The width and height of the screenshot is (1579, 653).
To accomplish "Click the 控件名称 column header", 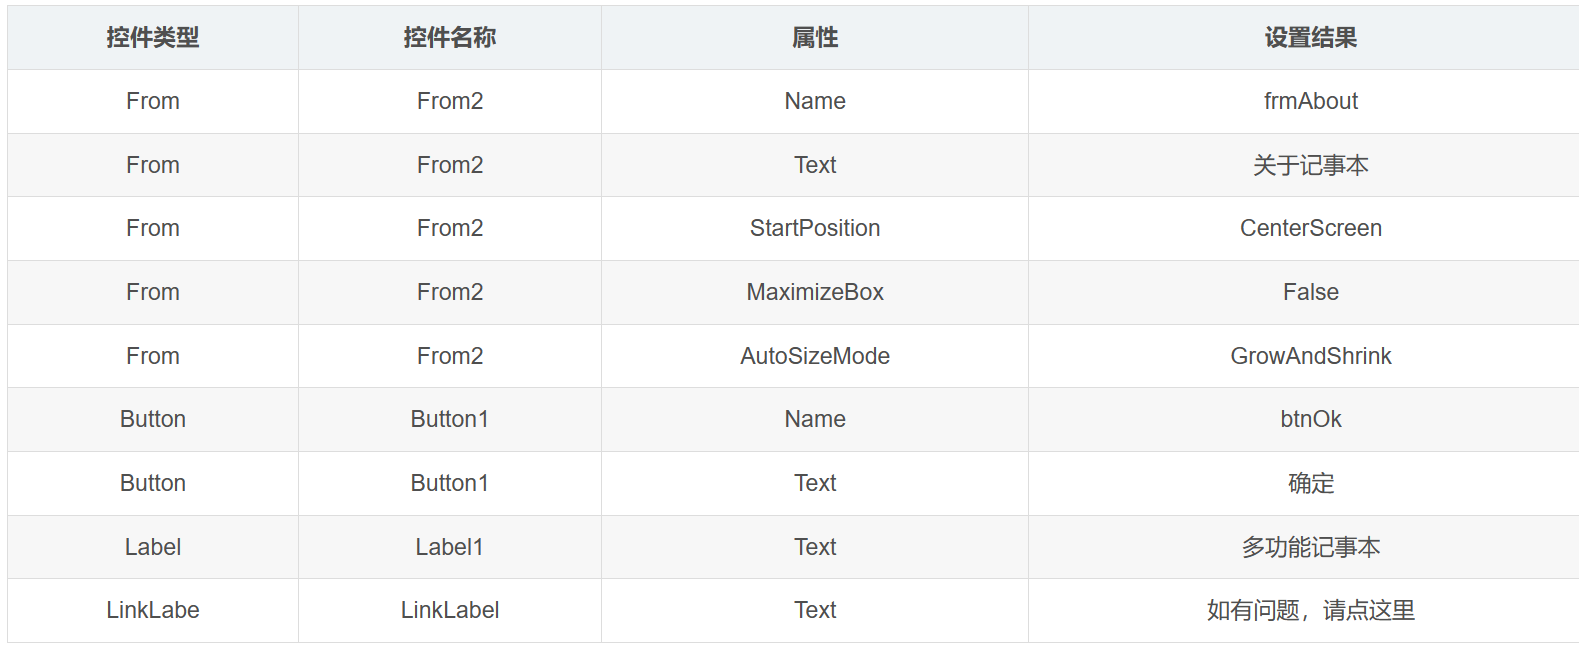I will (x=450, y=38).
